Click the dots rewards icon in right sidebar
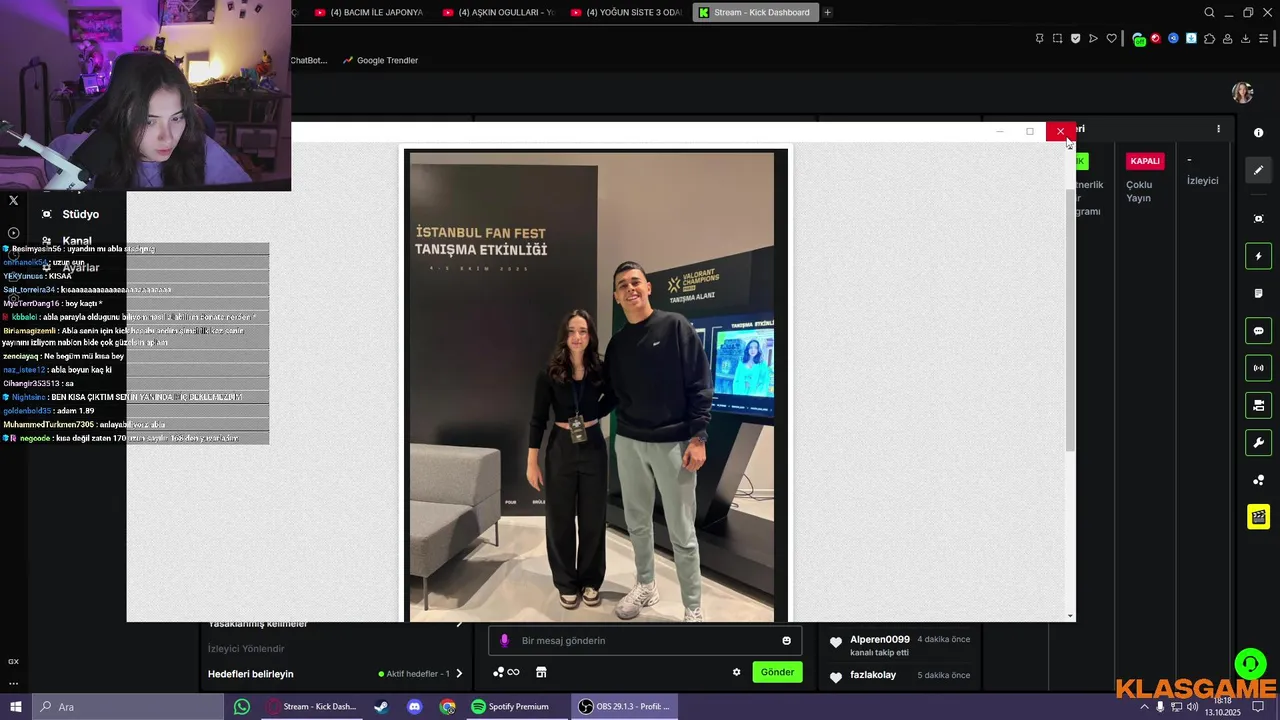Viewport: 1280px width, 720px height. pos(1258,480)
